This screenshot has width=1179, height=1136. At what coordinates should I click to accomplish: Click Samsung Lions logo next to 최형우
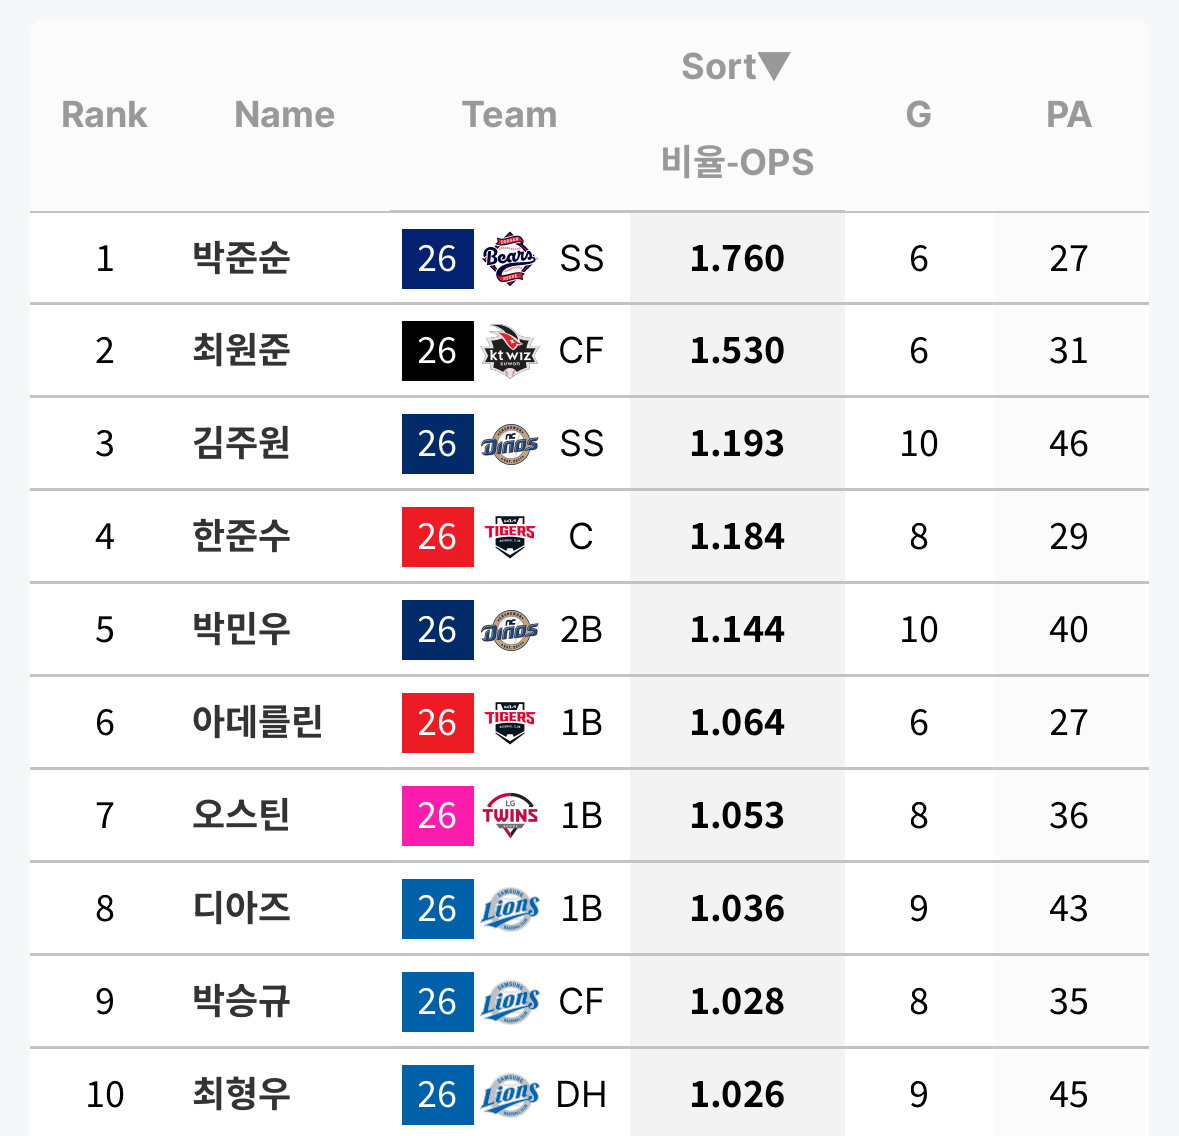click(509, 1095)
